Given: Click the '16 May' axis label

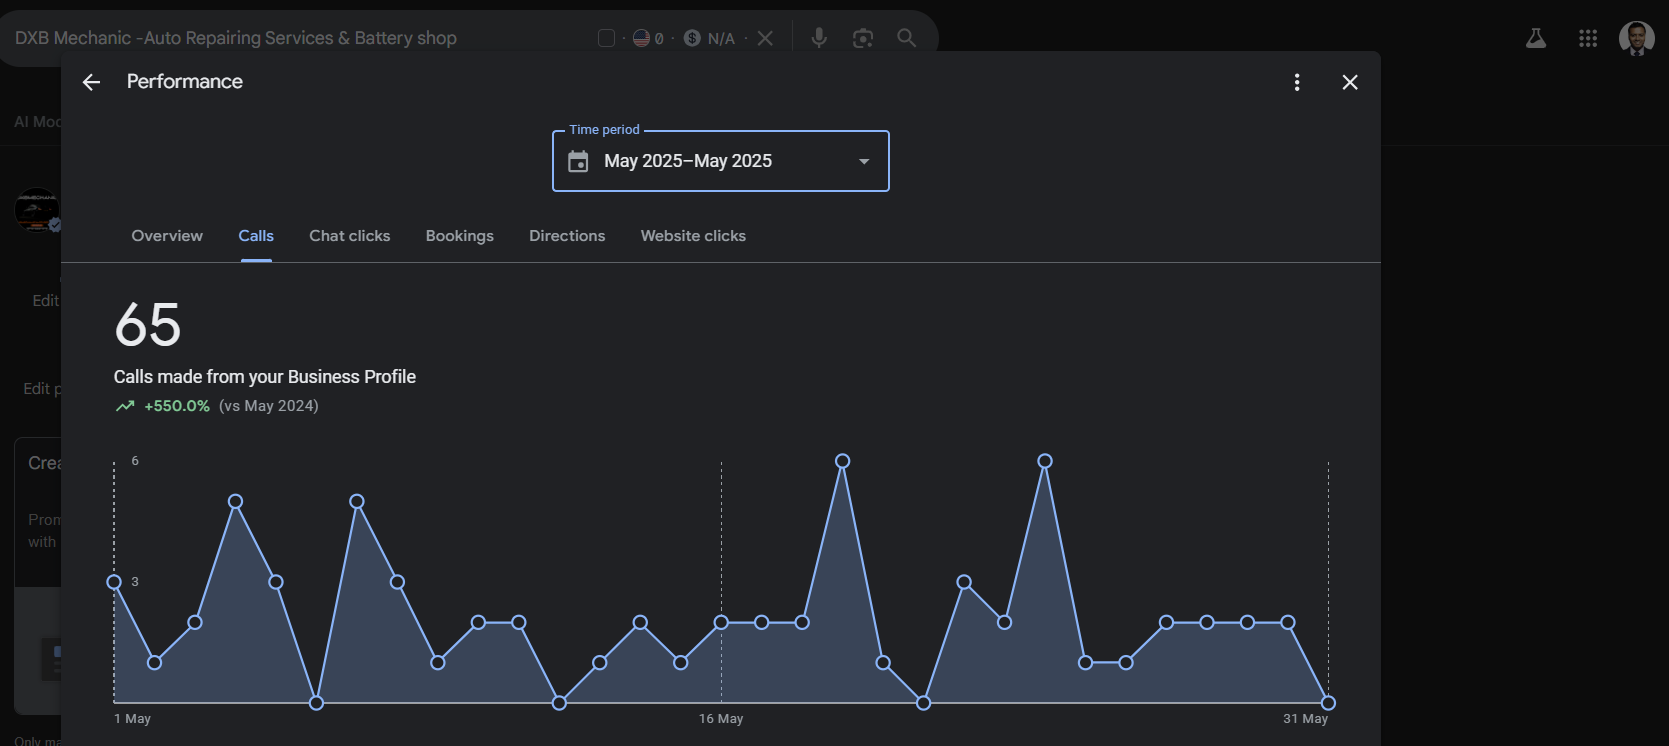Looking at the screenshot, I should tap(721, 719).
